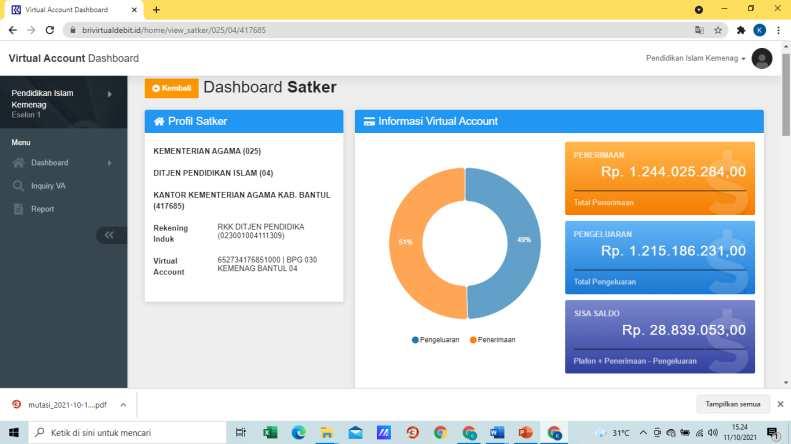Reload the page with the refresh icon
The width and height of the screenshot is (791, 444).
point(49,30)
